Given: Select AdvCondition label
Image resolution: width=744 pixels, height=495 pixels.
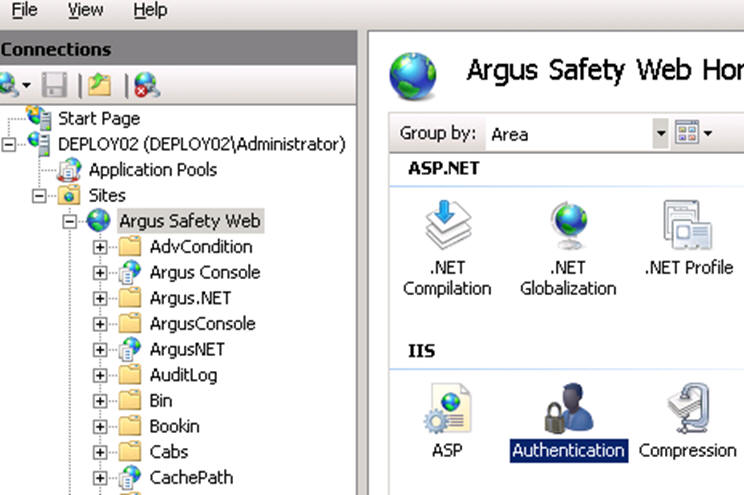Looking at the screenshot, I should 201,247.
